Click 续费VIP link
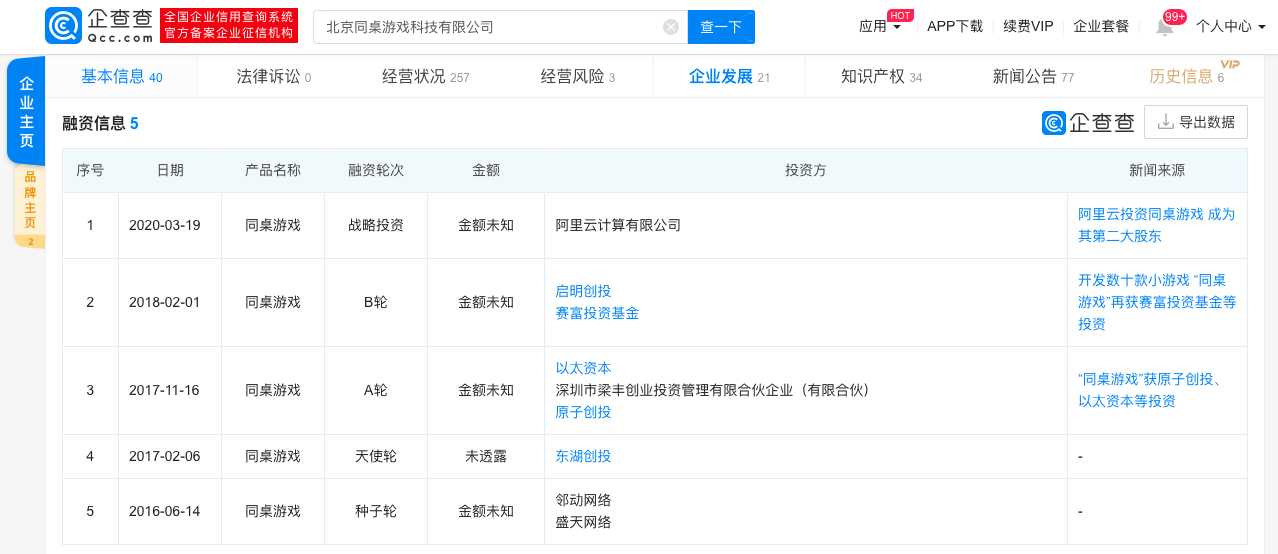 click(1028, 26)
